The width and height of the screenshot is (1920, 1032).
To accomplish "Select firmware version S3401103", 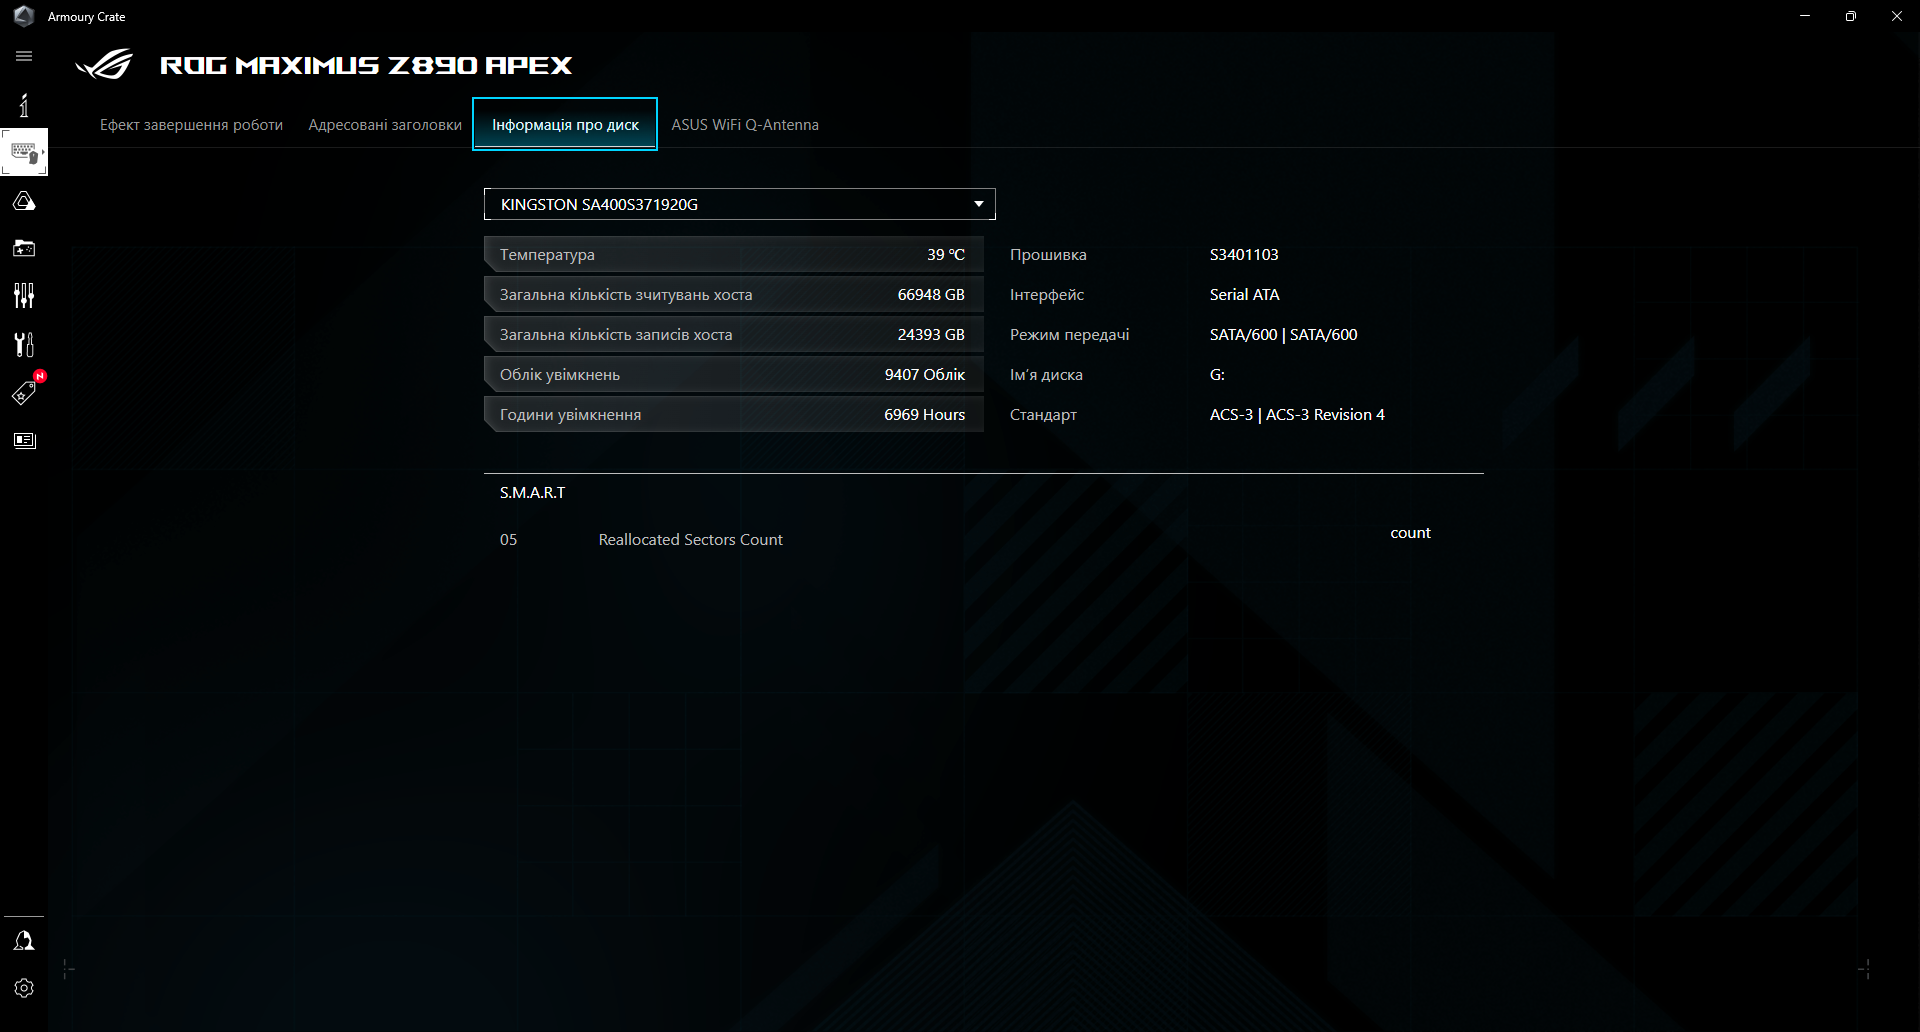I will [1244, 255].
